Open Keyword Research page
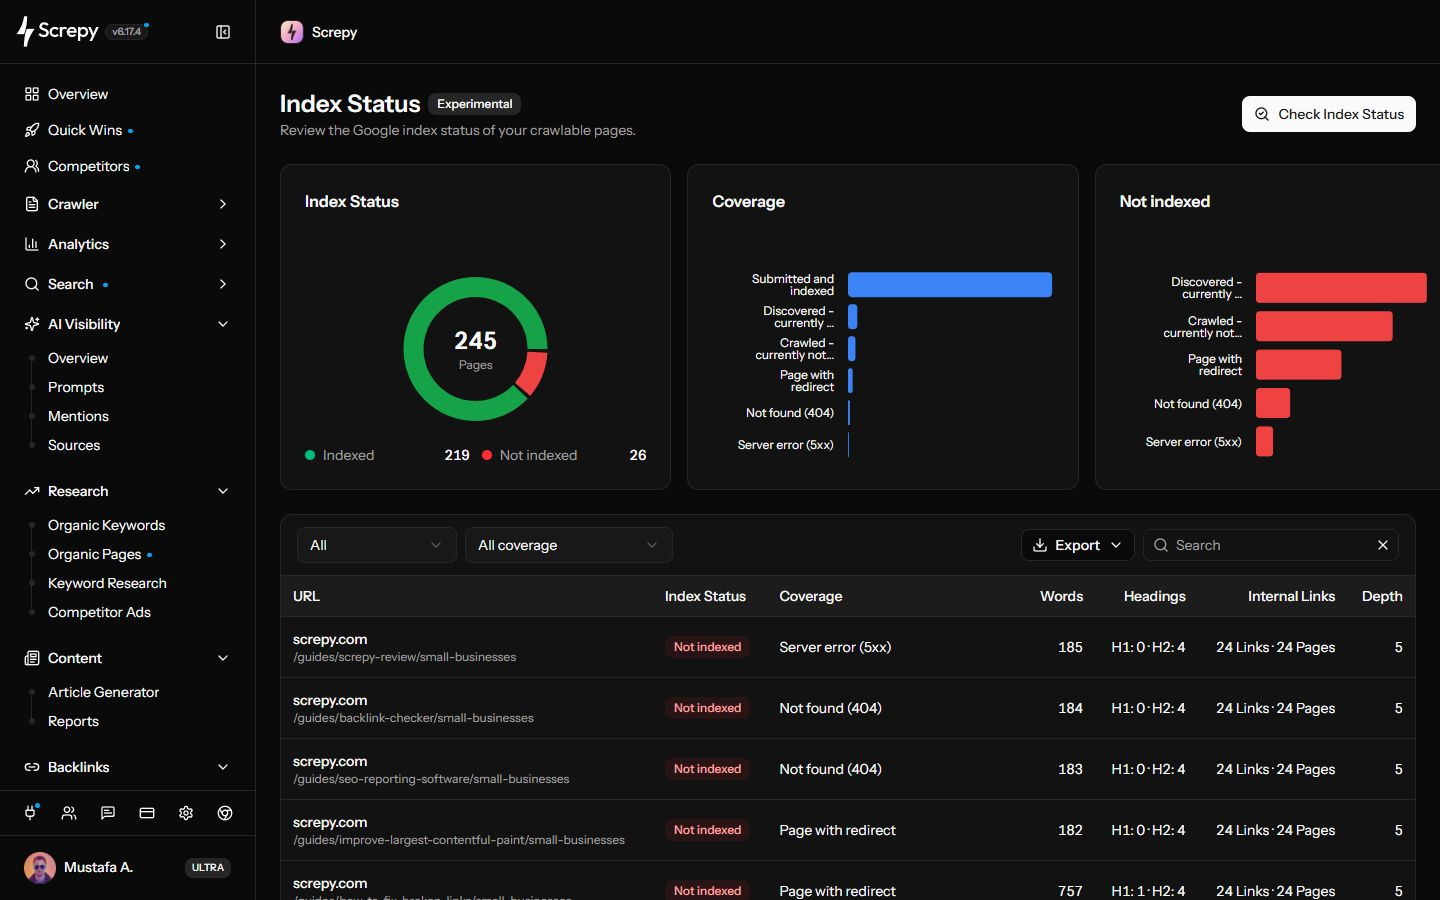This screenshot has height=900, width=1440. point(107,583)
